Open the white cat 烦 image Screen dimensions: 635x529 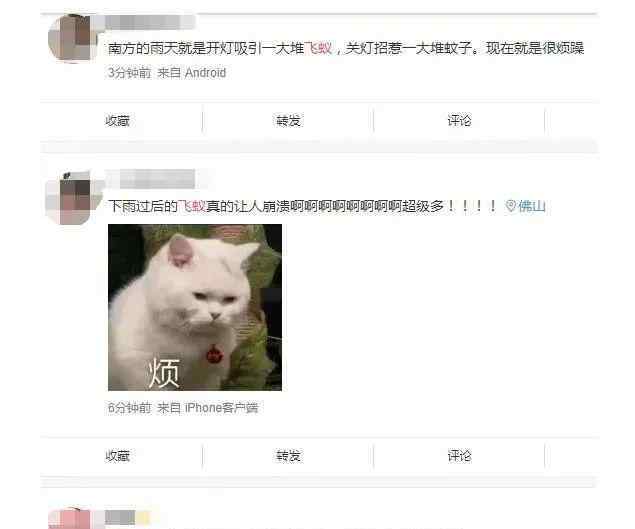click(195, 307)
